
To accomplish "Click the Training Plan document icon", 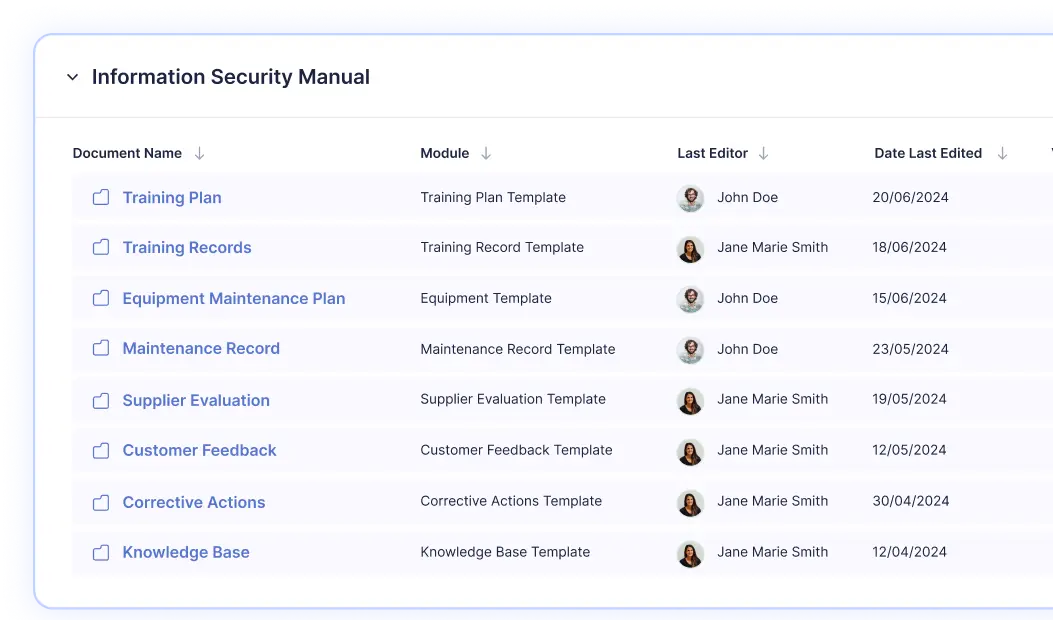I will [x=101, y=197].
